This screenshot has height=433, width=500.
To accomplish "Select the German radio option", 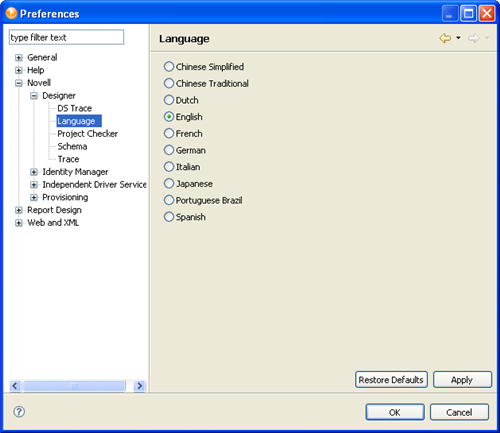I will pyautogui.click(x=169, y=150).
